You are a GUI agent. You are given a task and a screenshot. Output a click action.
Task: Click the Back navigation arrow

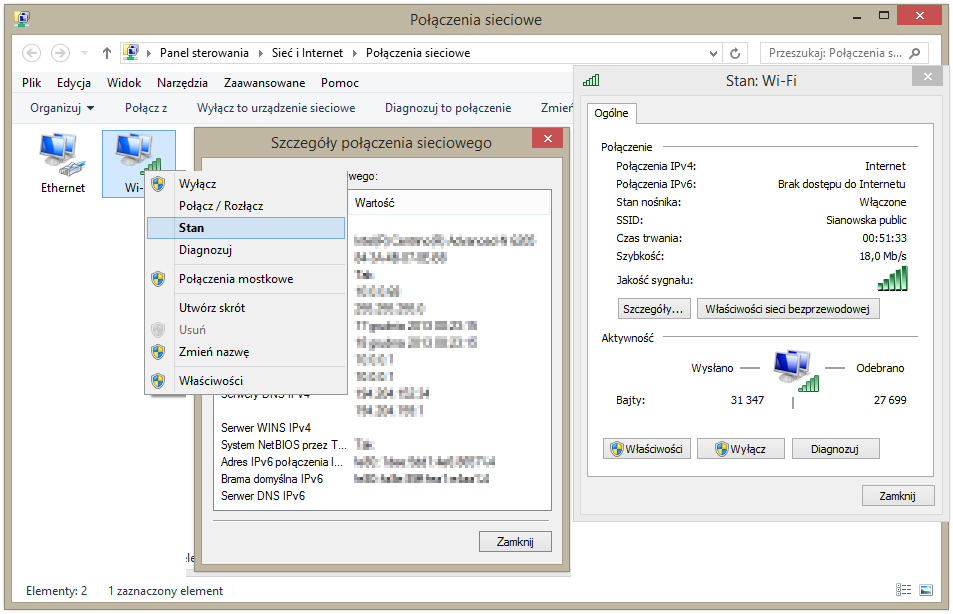click(x=32, y=53)
